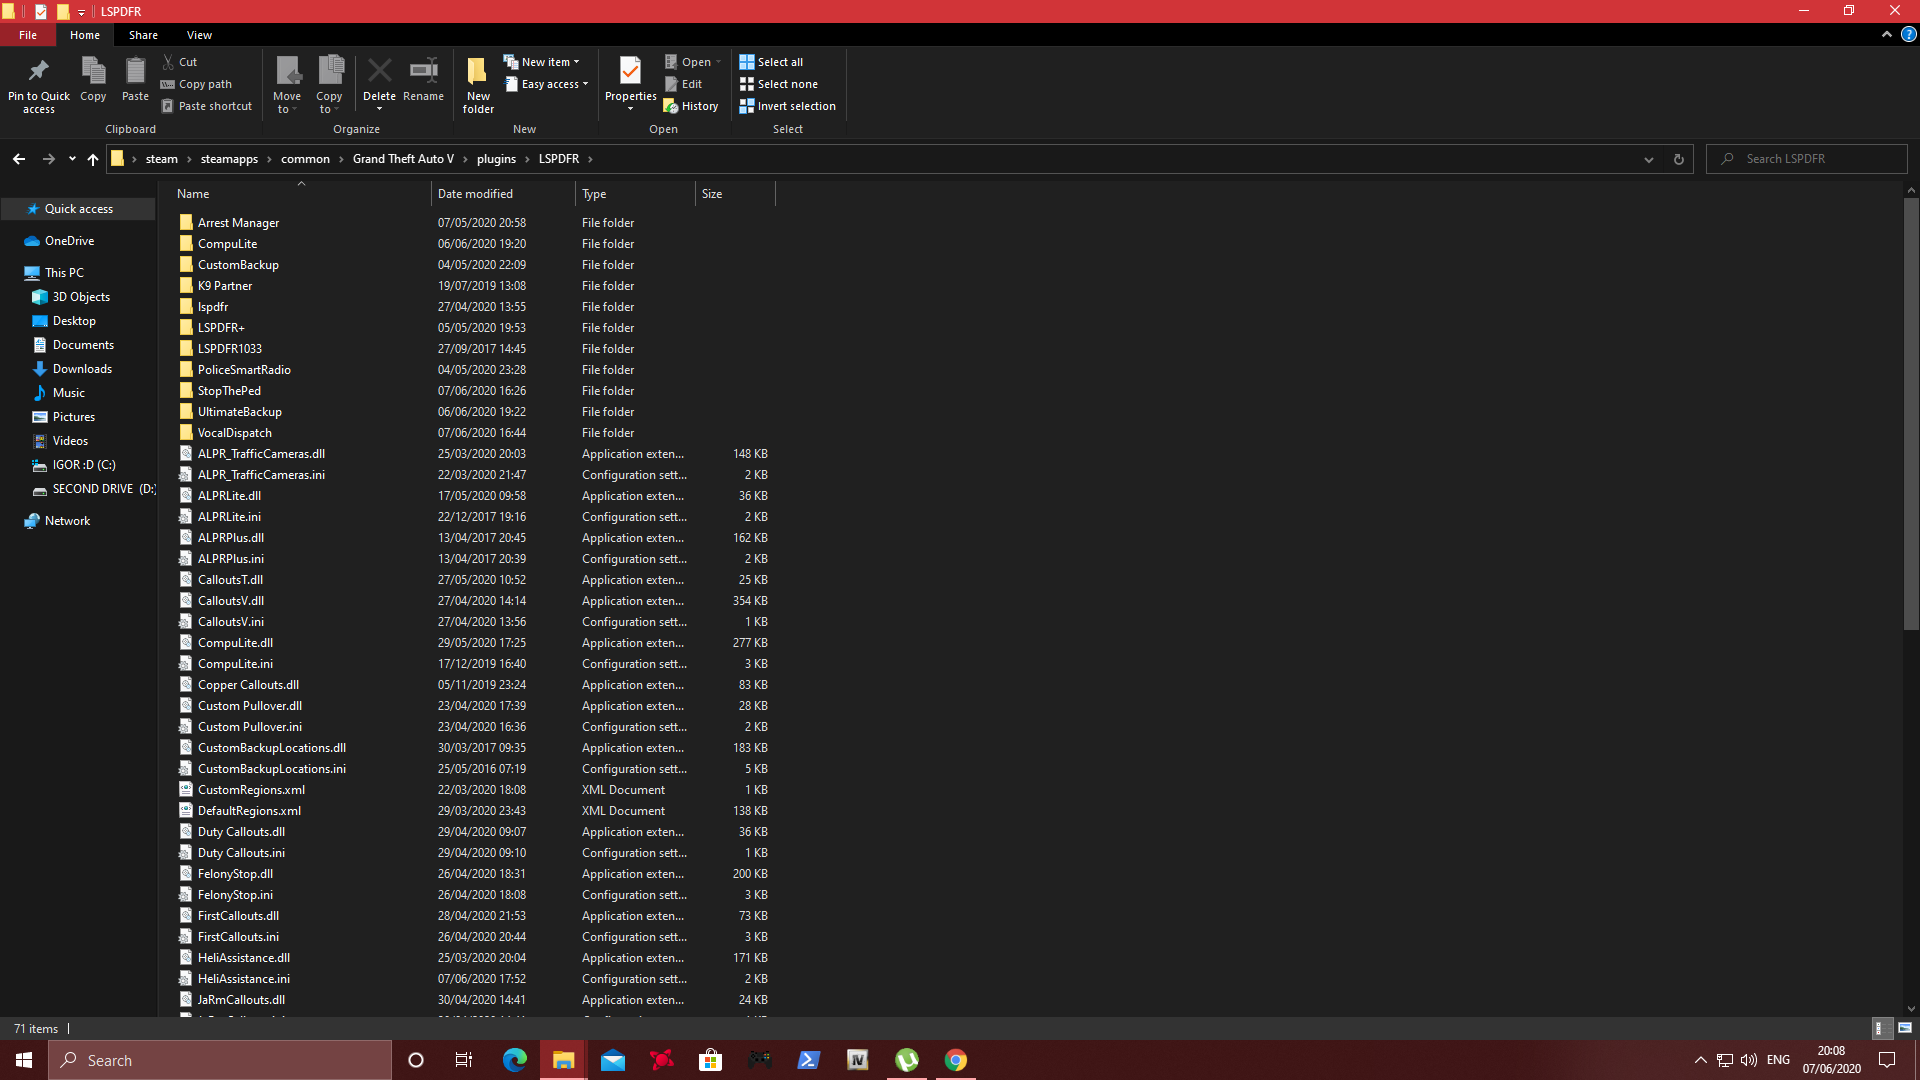Switch to the Share tab
Image resolution: width=1920 pixels, height=1080 pixels.
pos(143,35)
